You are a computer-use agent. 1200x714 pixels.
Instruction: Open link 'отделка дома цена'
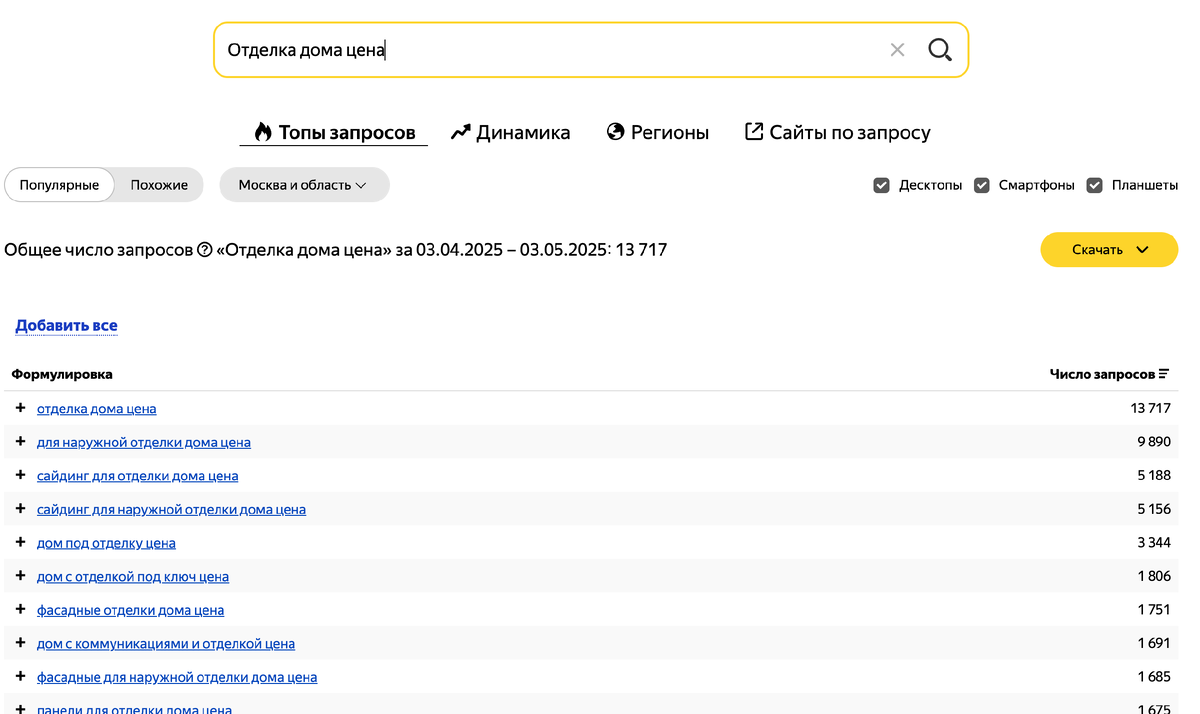coord(96,409)
